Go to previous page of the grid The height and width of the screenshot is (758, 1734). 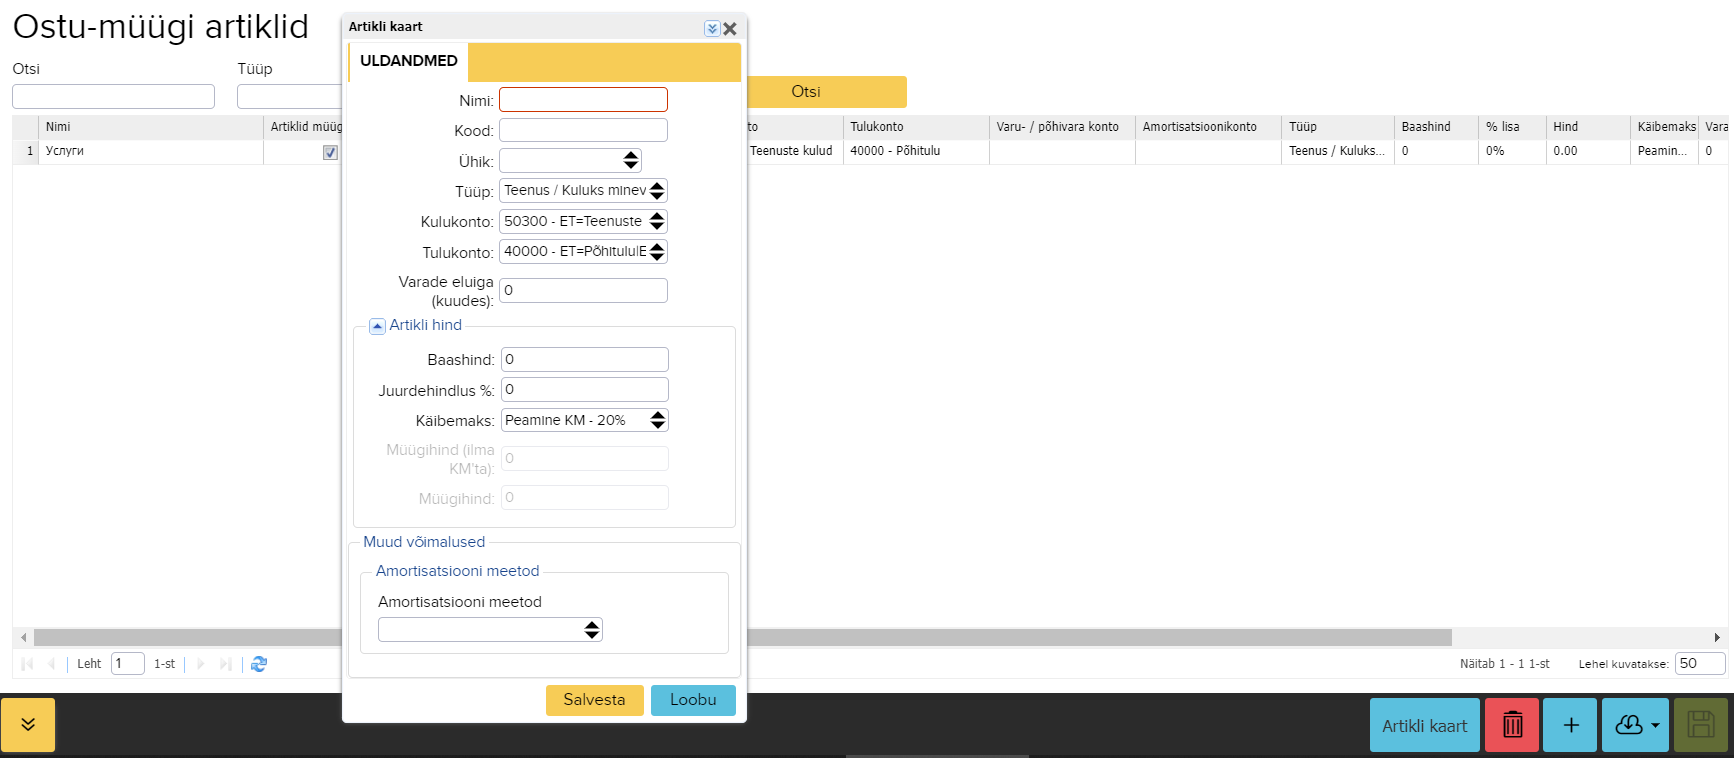pos(51,664)
